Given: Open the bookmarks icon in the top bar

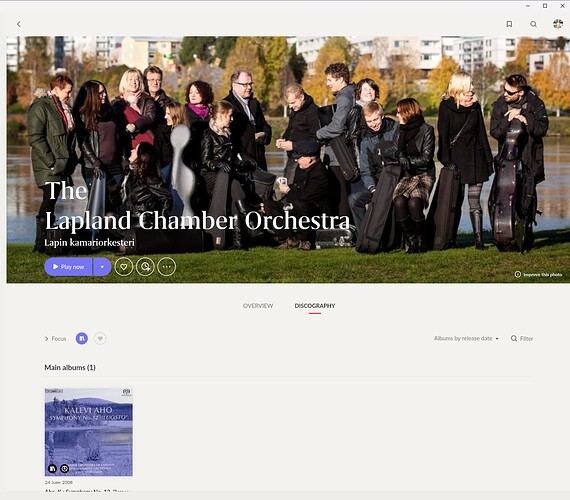Looking at the screenshot, I should 509,24.
